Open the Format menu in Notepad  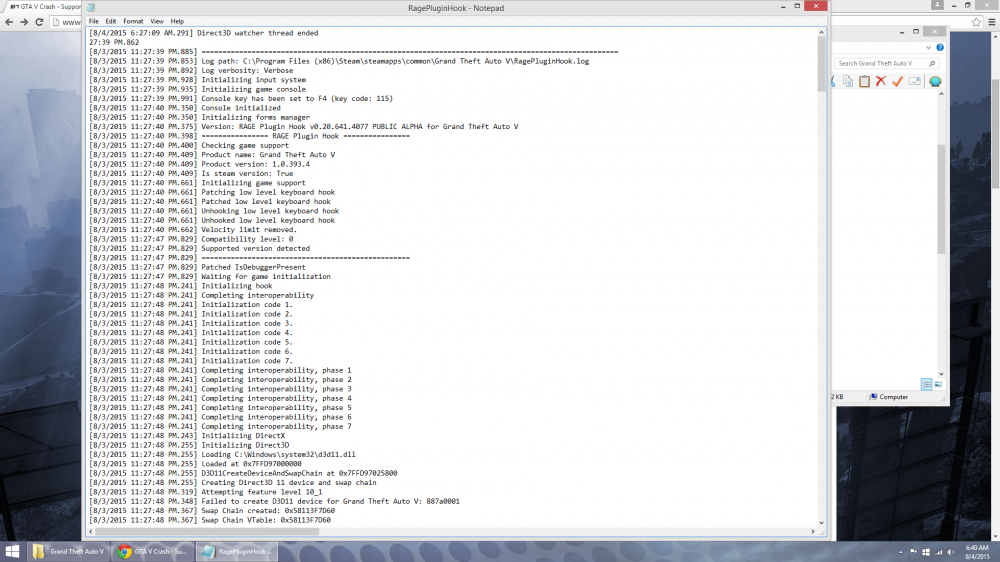(133, 21)
